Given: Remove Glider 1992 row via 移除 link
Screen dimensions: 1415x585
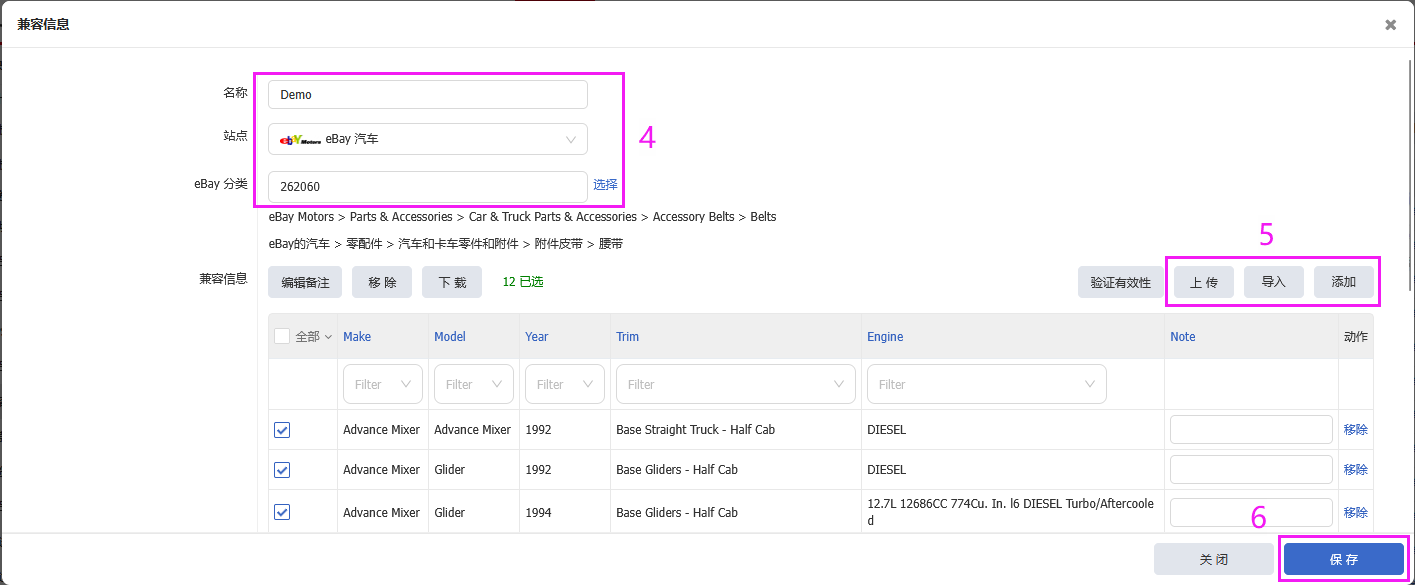Looking at the screenshot, I should pos(1356,470).
